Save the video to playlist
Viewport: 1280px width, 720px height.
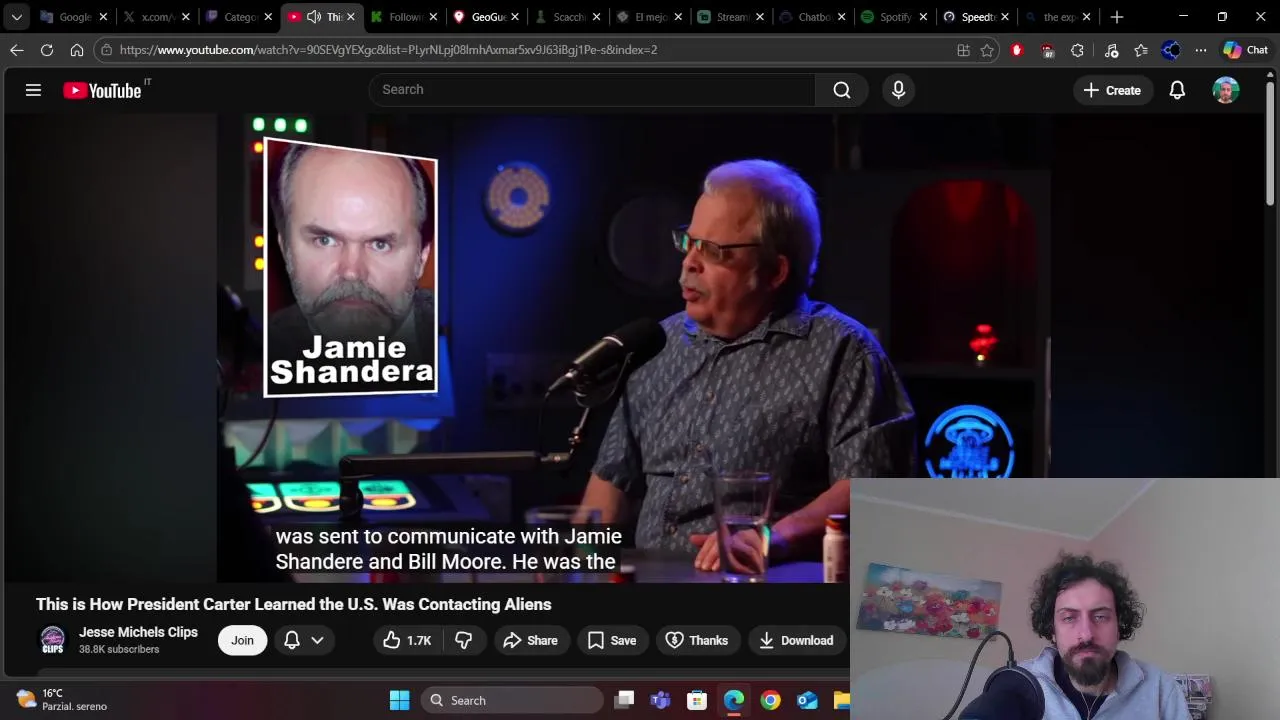point(612,640)
